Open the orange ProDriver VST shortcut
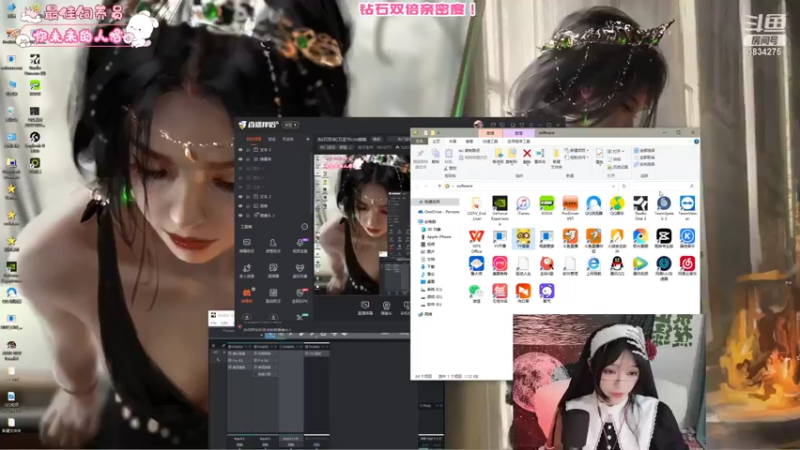The image size is (800, 450). (x=570, y=208)
